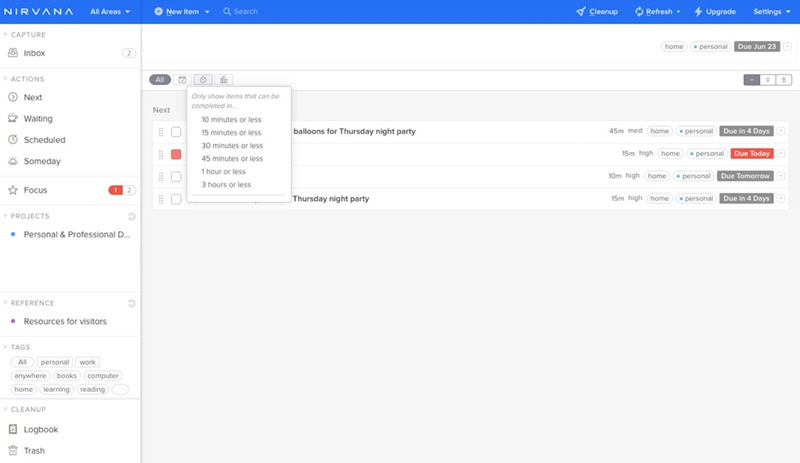The height and width of the screenshot is (463, 800).
Task: Check the Due Tomorrow task checkbox
Action: (176, 177)
